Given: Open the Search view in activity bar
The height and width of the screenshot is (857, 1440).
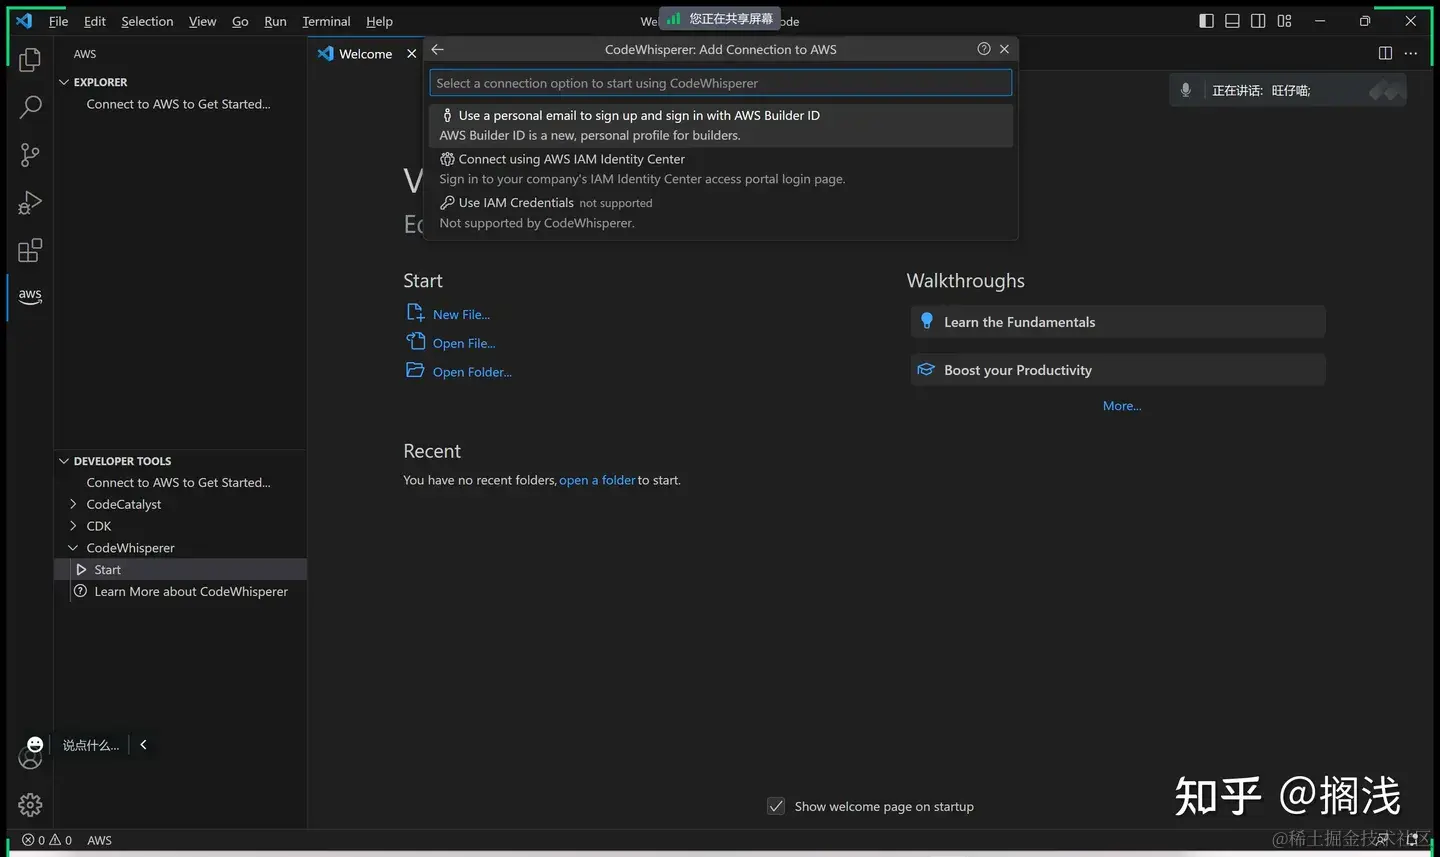Looking at the screenshot, I should (30, 107).
